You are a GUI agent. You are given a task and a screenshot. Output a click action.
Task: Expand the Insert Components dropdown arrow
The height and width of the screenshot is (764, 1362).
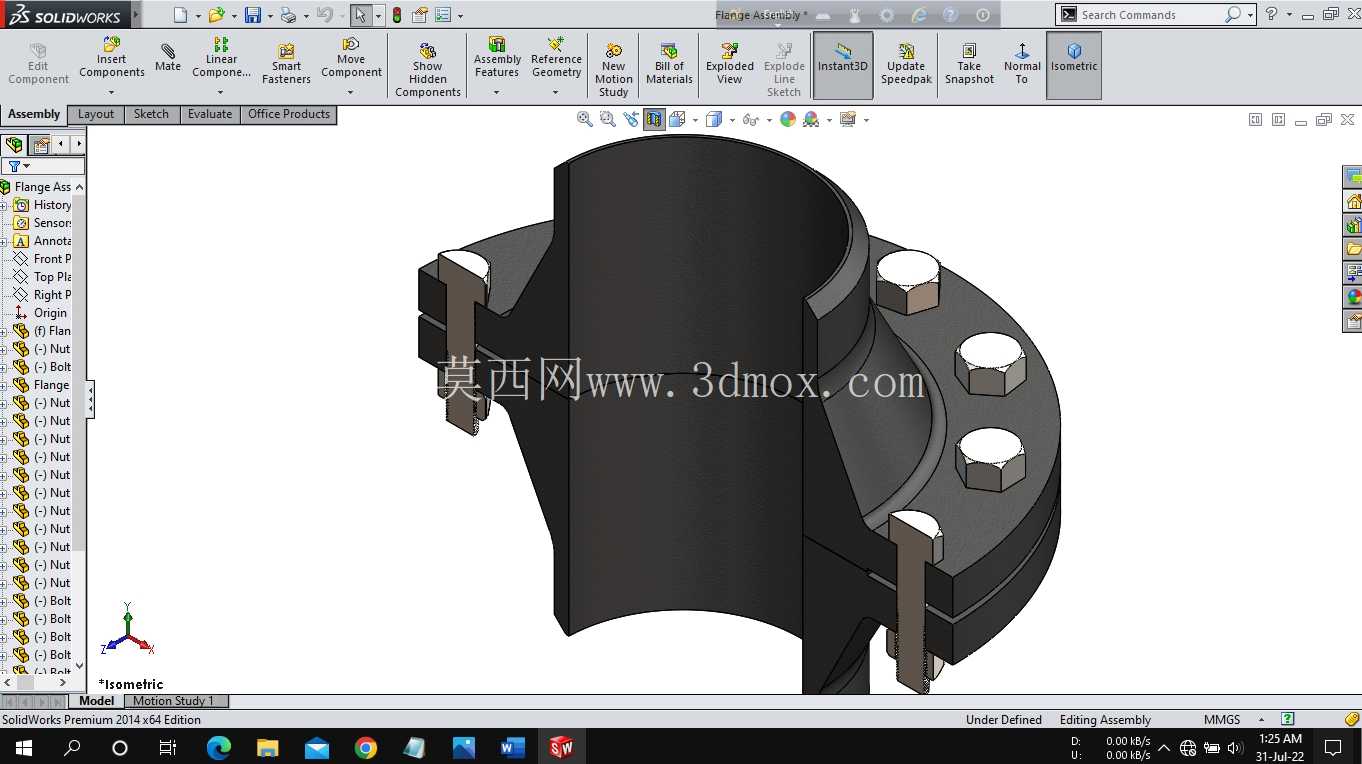point(112,92)
